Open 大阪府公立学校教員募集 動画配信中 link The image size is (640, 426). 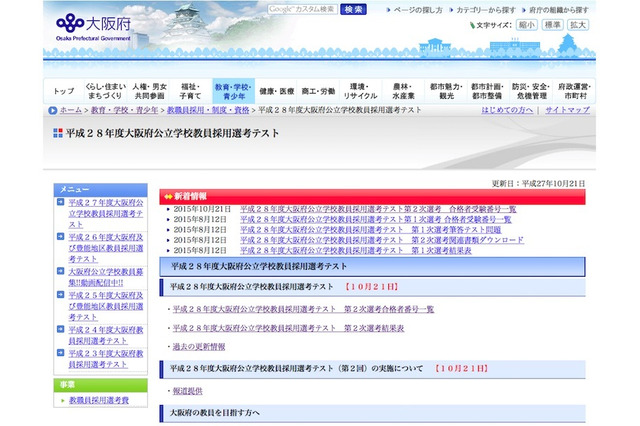tap(106, 277)
